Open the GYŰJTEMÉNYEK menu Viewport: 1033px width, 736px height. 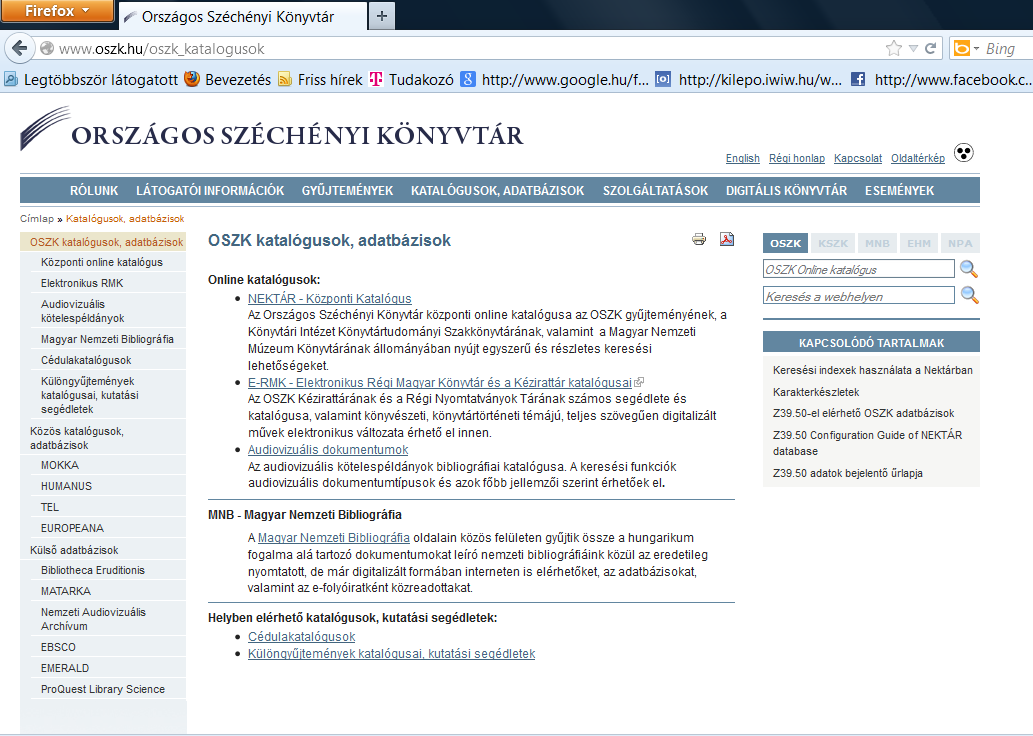pyautogui.click(x=347, y=190)
